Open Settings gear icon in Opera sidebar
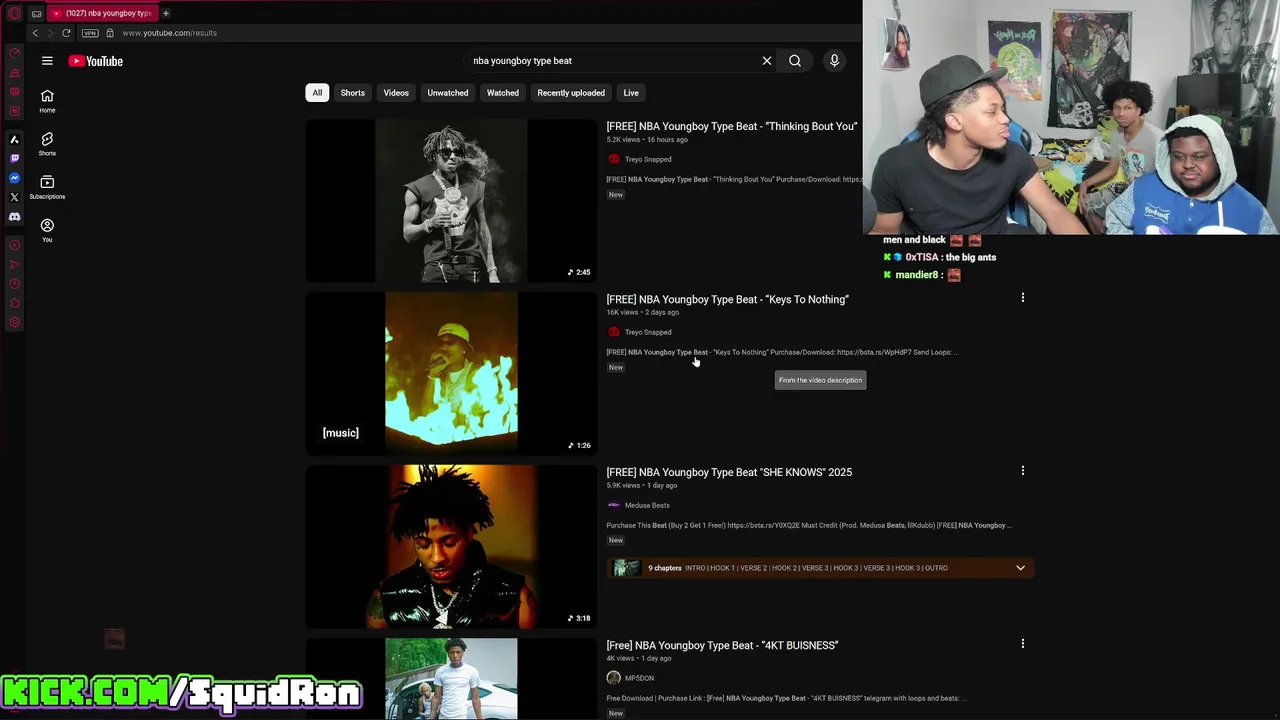The width and height of the screenshot is (1280, 720). tap(14, 322)
